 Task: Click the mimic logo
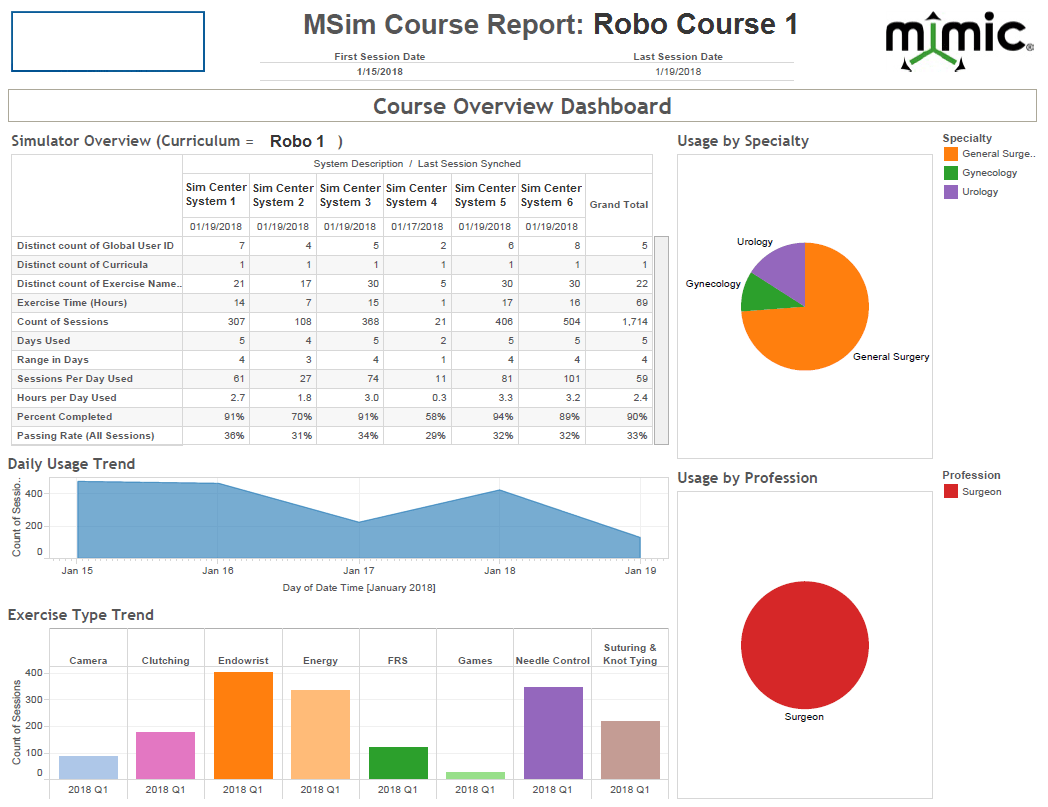959,41
